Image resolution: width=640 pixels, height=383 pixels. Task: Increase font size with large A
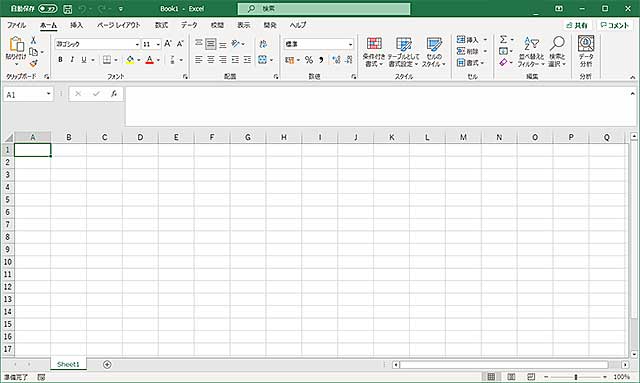(168, 44)
